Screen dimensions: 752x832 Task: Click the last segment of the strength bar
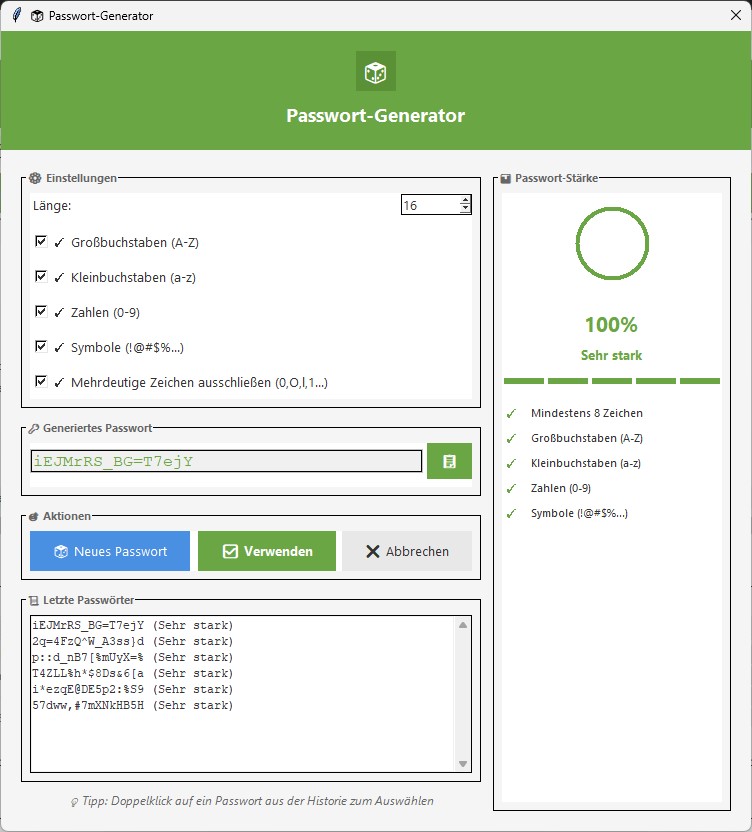point(700,381)
